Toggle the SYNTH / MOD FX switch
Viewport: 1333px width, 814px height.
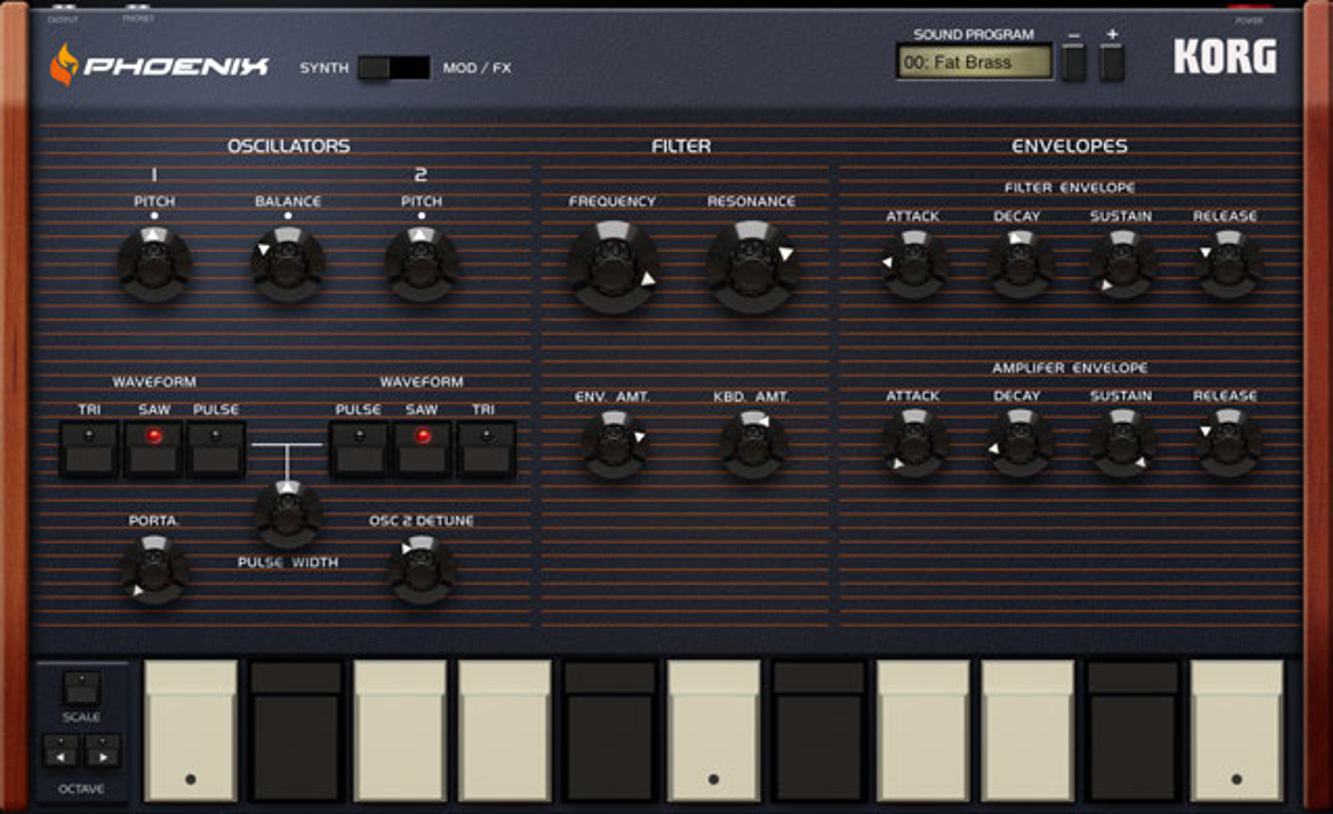[393, 68]
